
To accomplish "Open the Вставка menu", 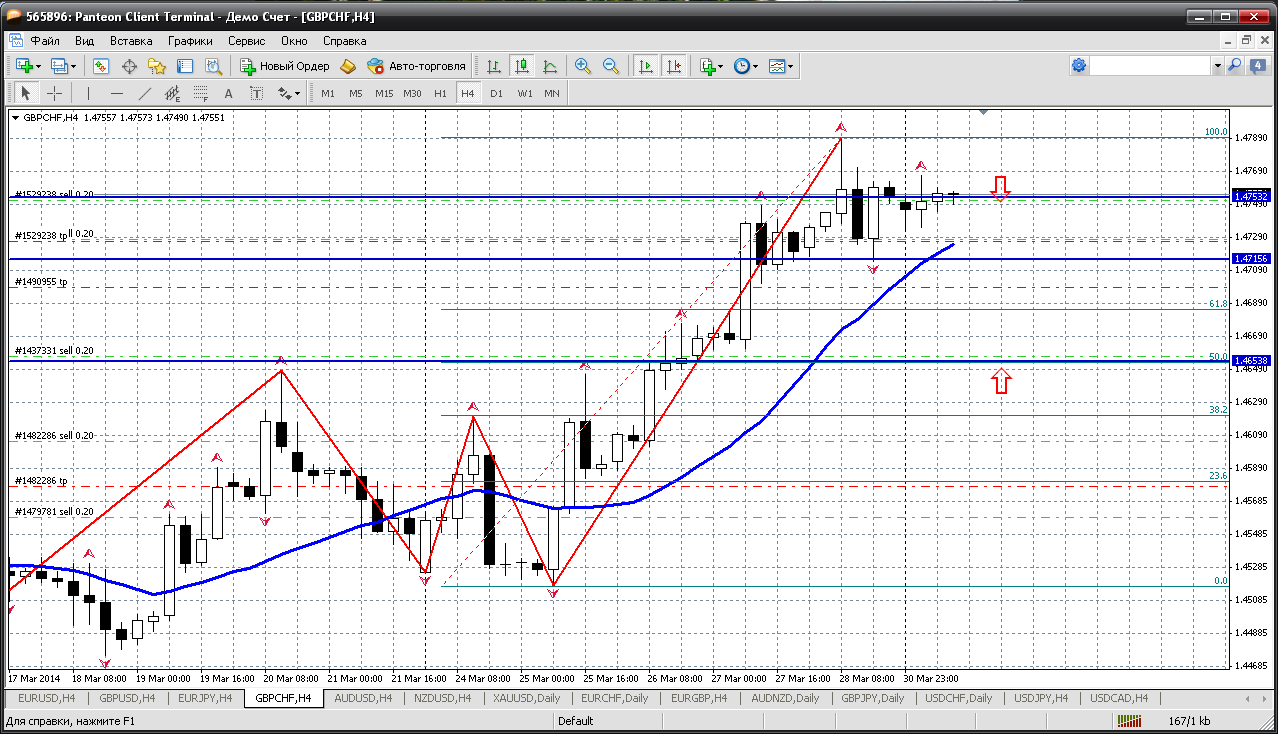I will click(x=131, y=41).
